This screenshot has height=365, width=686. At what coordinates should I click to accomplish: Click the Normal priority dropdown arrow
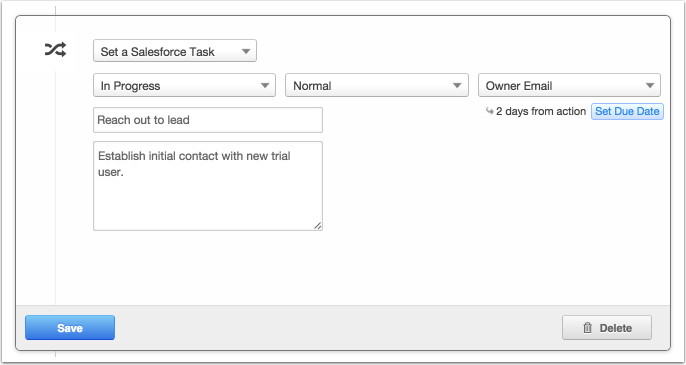pyautogui.click(x=457, y=86)
